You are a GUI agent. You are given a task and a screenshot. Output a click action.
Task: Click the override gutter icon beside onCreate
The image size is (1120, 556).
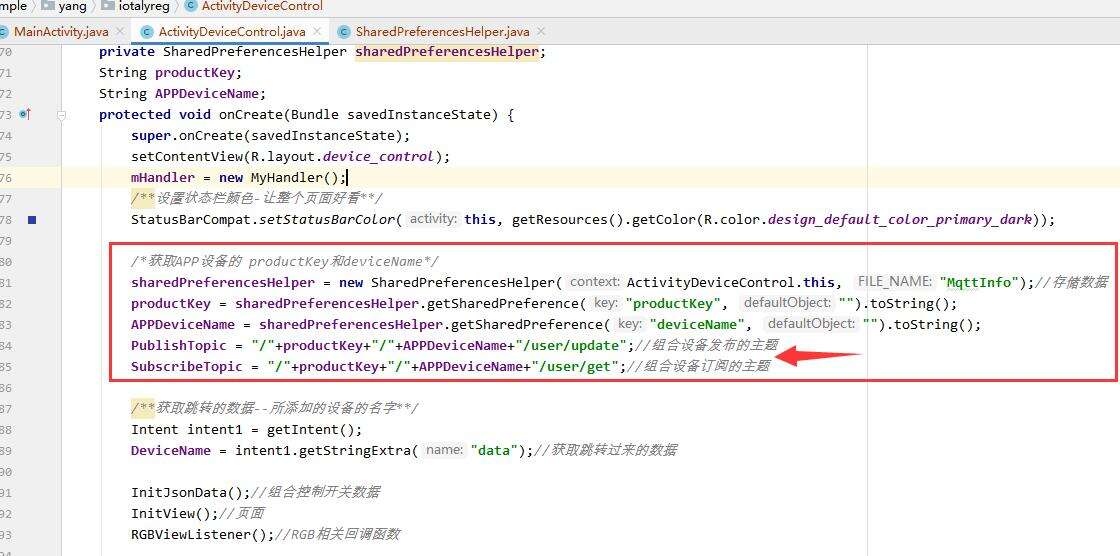25,115
